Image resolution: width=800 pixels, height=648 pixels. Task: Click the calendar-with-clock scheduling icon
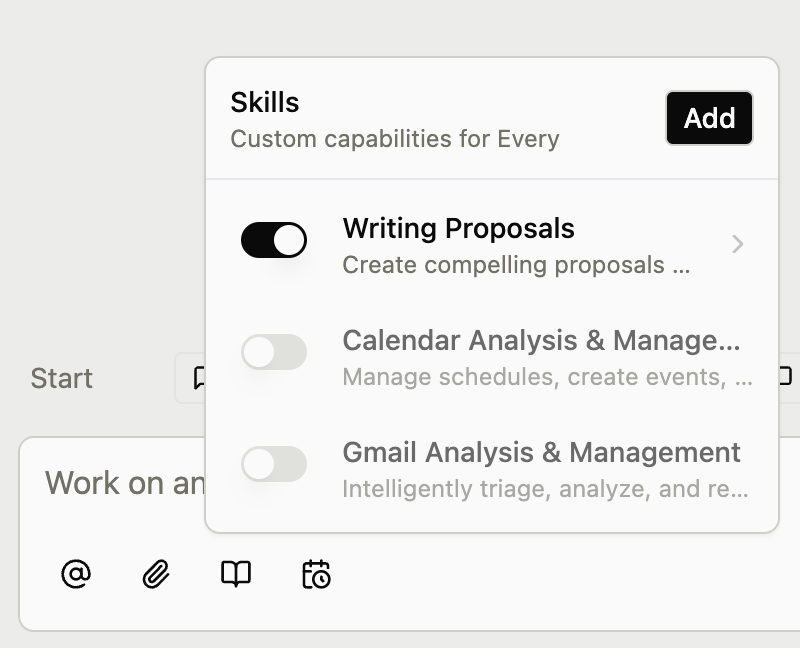pyautogui.click(x=316, y=575)
